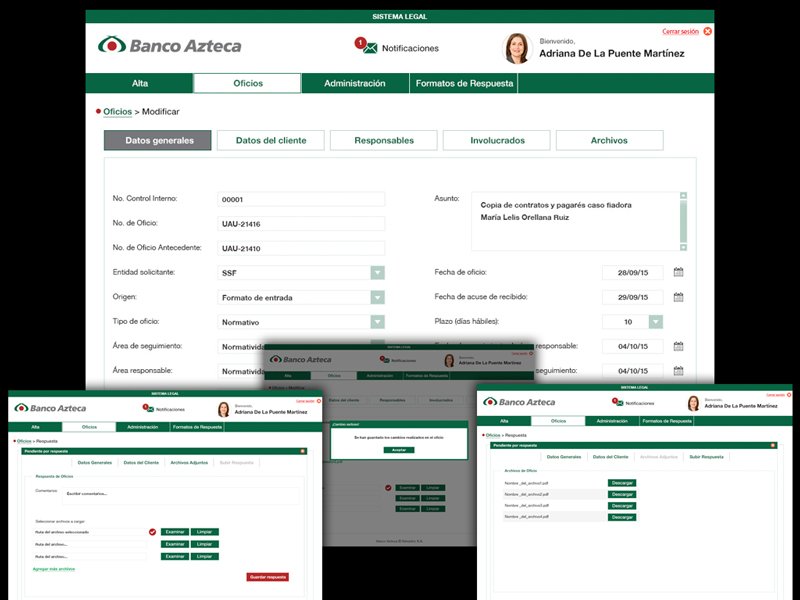
Task: Click the Agregar más archivos link
Action: (54, 569)
